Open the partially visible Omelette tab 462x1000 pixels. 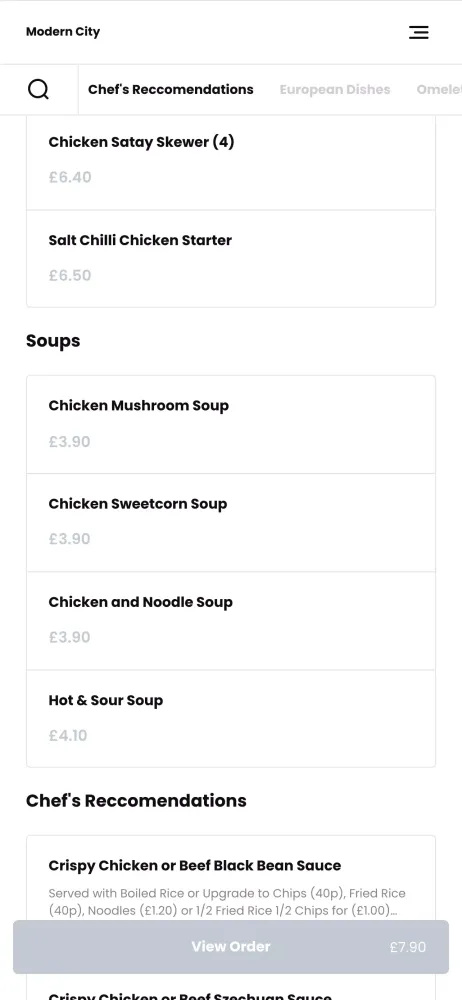point(439,89)
